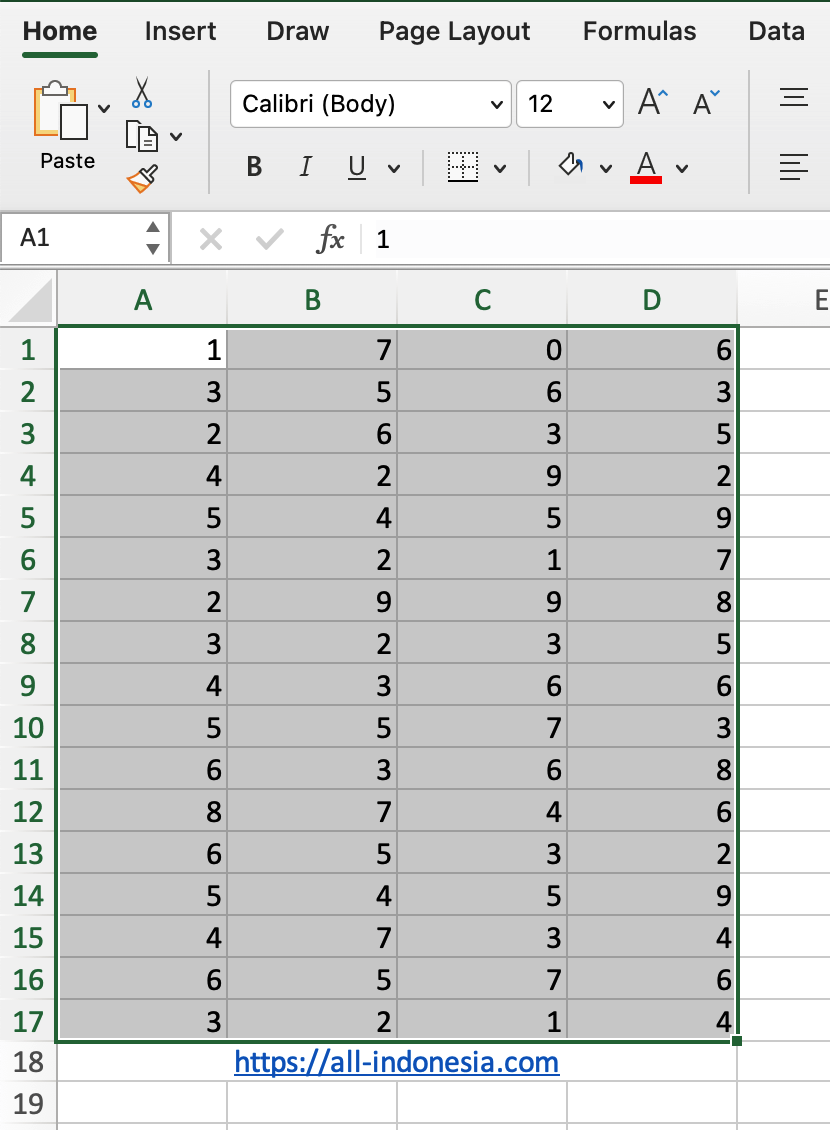Toggle Italic formatting
Image resolution: width=830 pixels, height=1130 pixels.
306,167
